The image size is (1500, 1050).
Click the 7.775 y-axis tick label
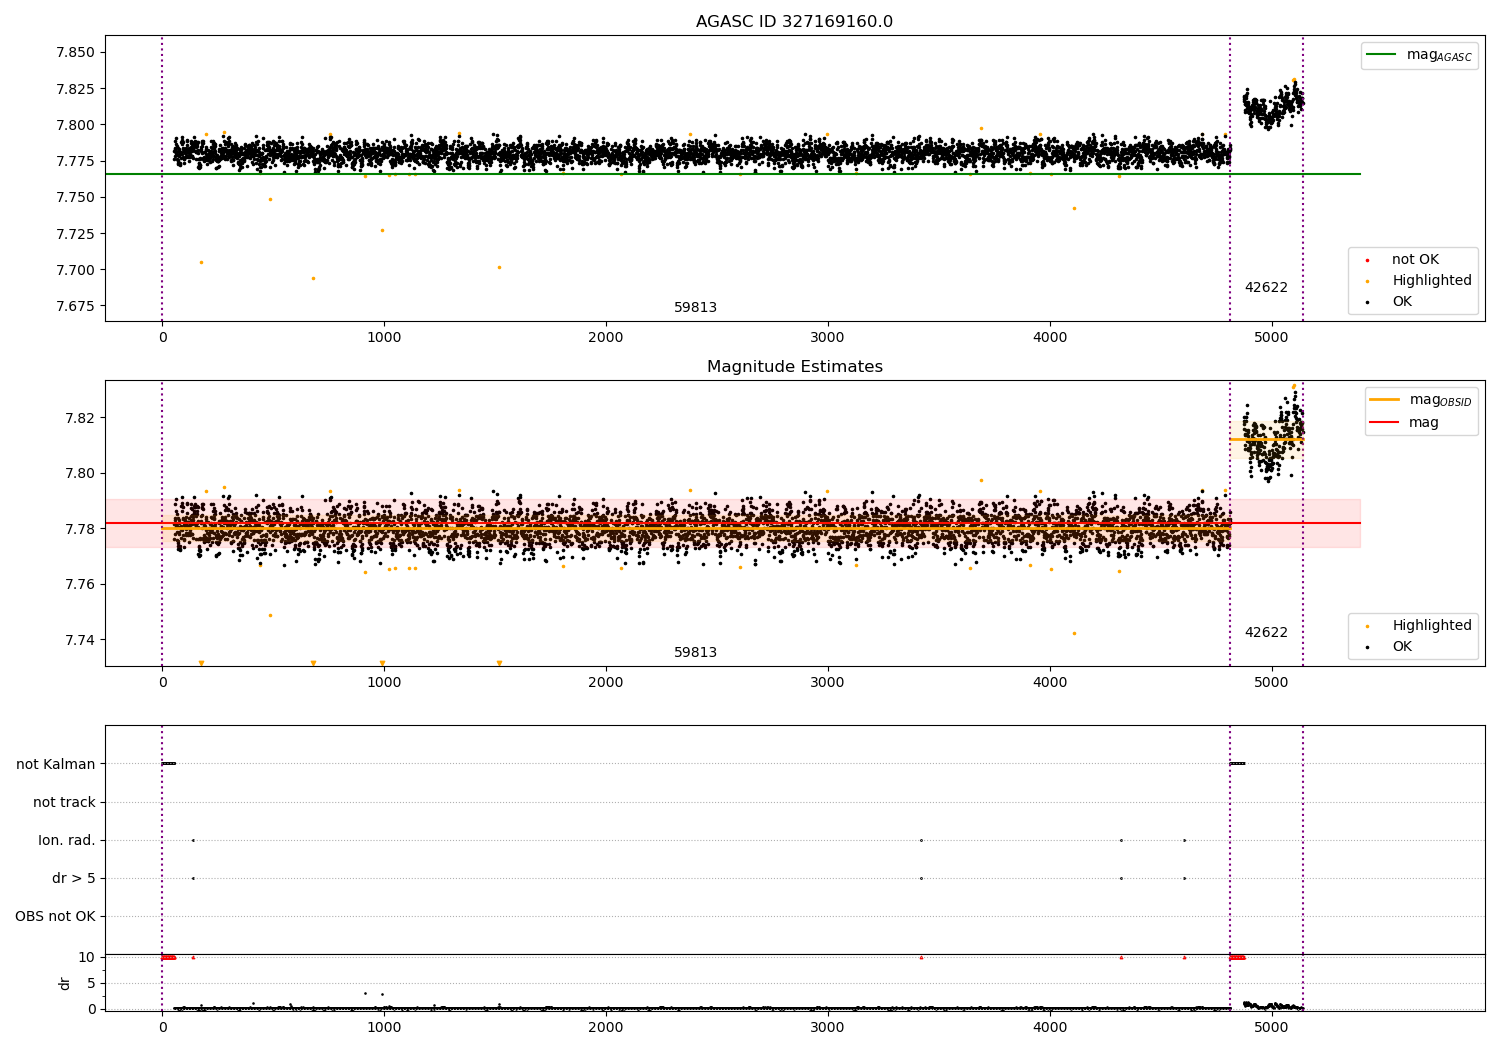click(75, 161)
